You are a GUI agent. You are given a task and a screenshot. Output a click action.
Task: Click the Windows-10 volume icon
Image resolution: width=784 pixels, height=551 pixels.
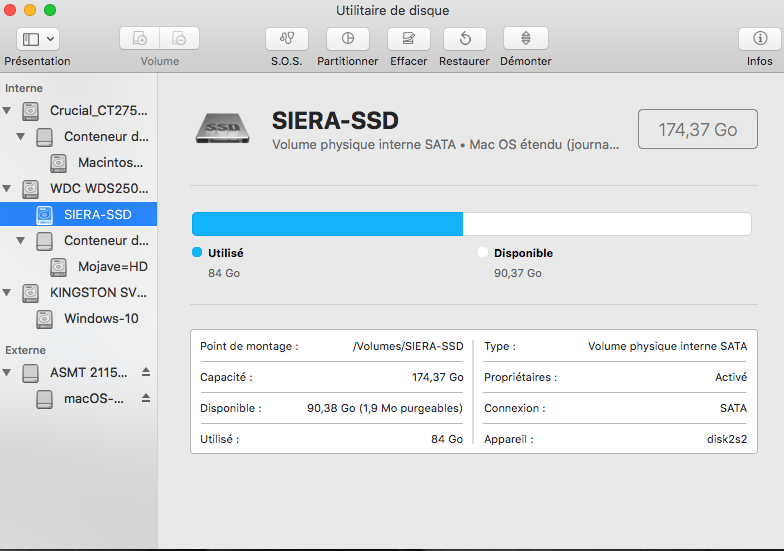[x=44, y=319]
